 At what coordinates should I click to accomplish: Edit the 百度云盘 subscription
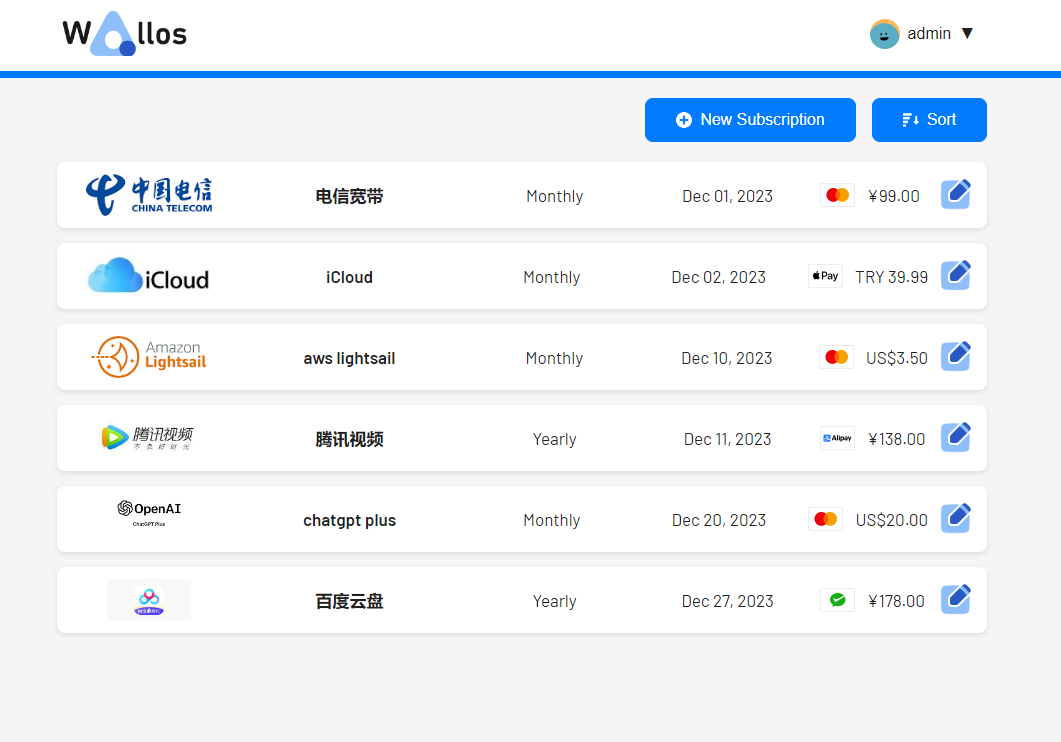click(956, 599)
